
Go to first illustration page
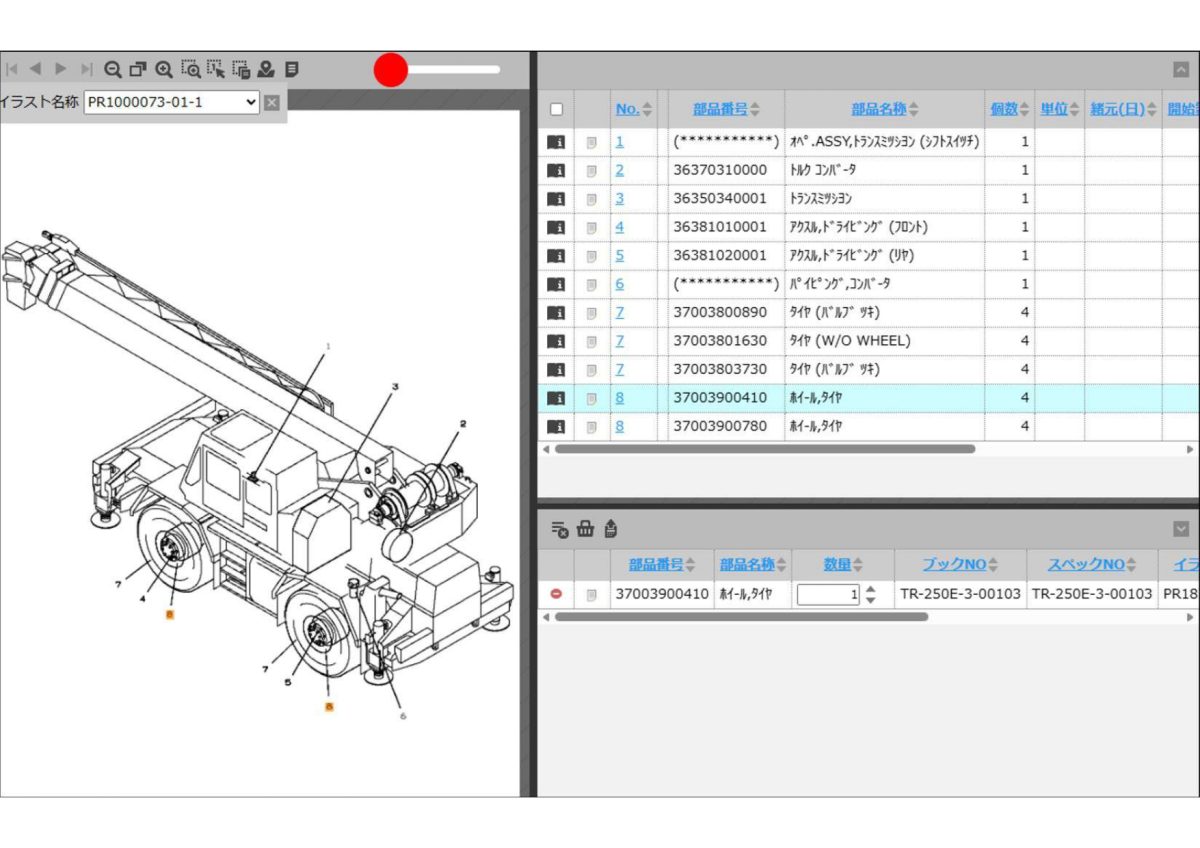[12, 70]
